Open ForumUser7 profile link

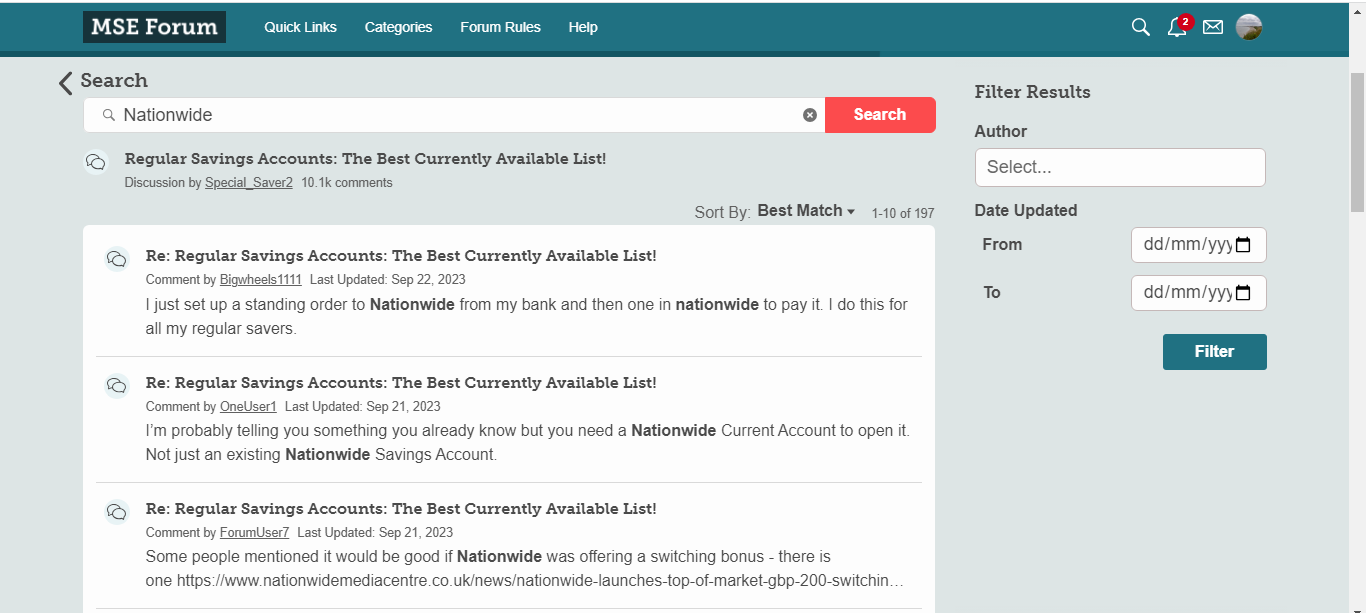(x=254, y=533)
